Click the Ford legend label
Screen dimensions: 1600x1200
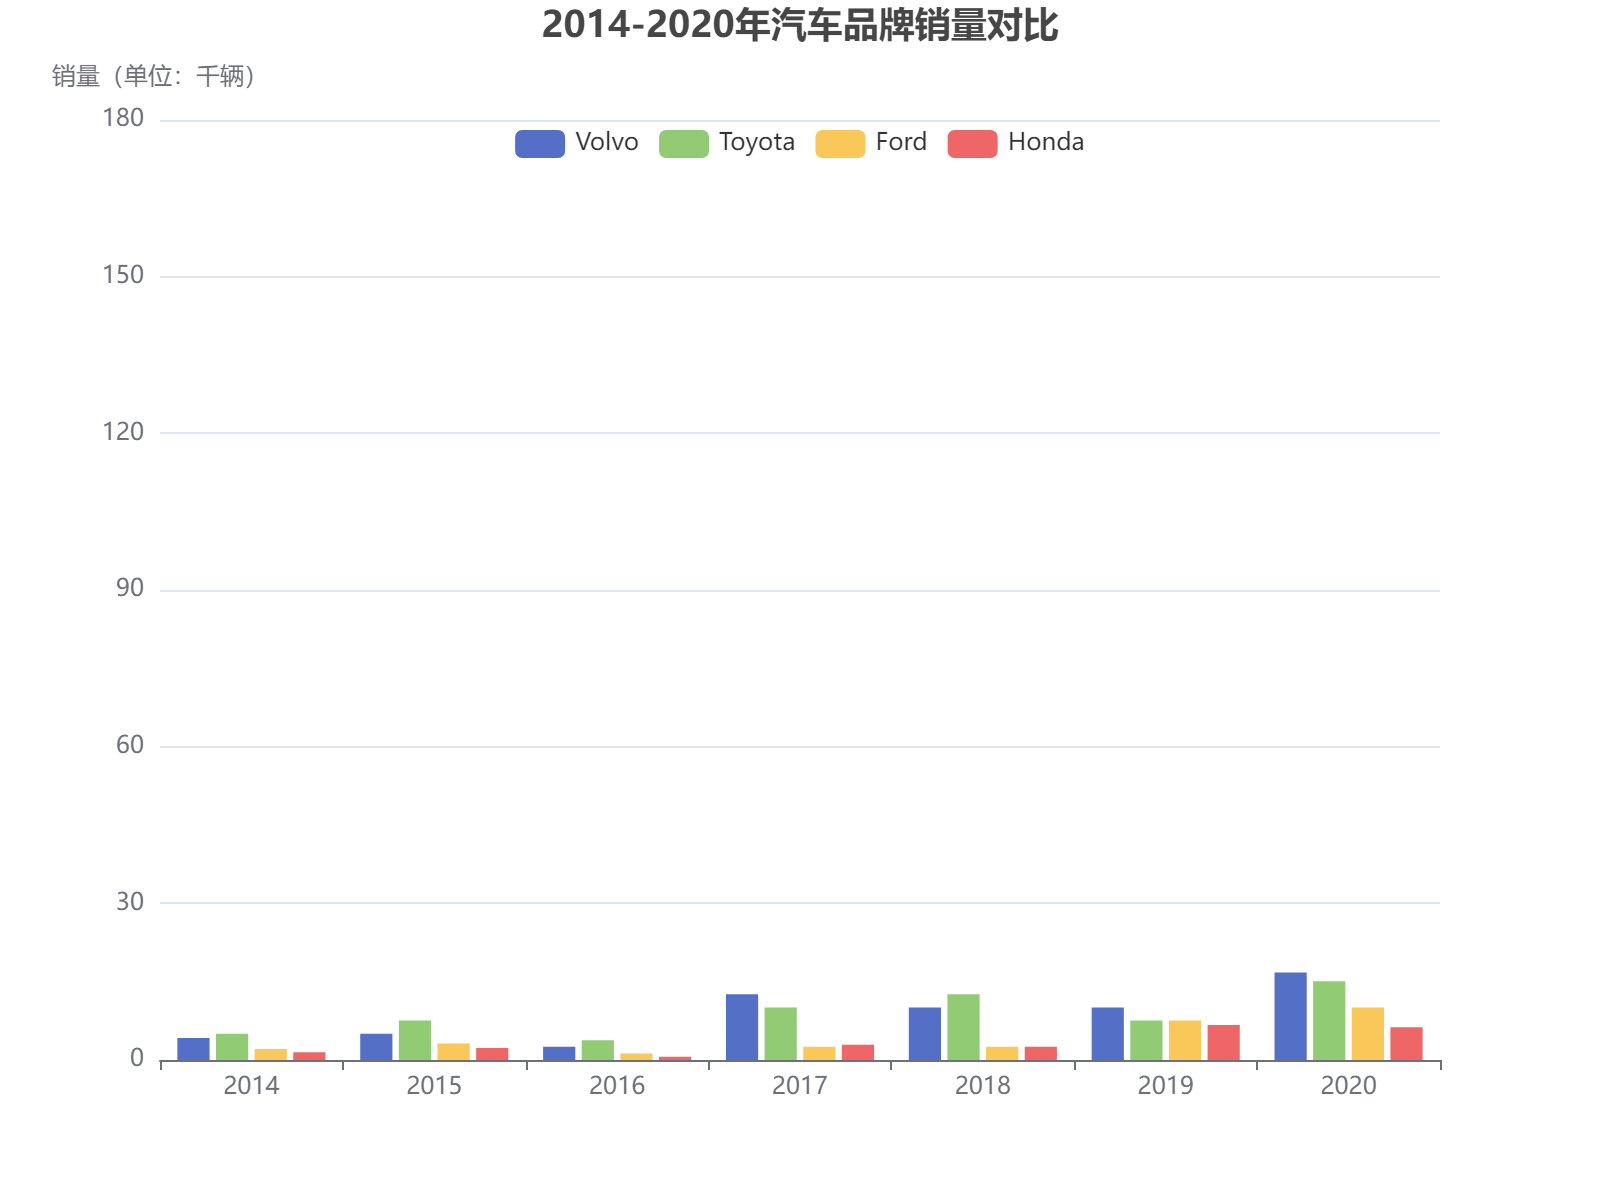(901, 142)
